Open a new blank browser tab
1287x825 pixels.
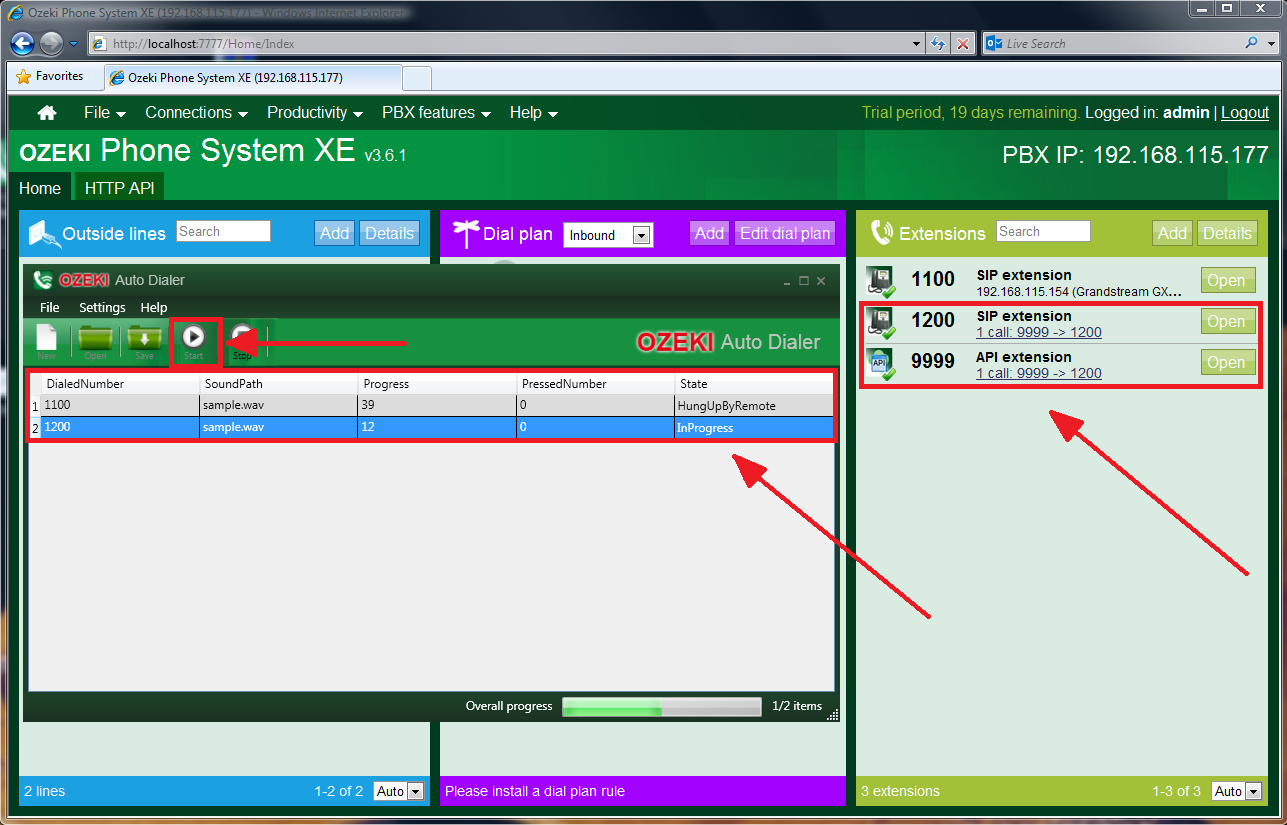coord(417,78)
